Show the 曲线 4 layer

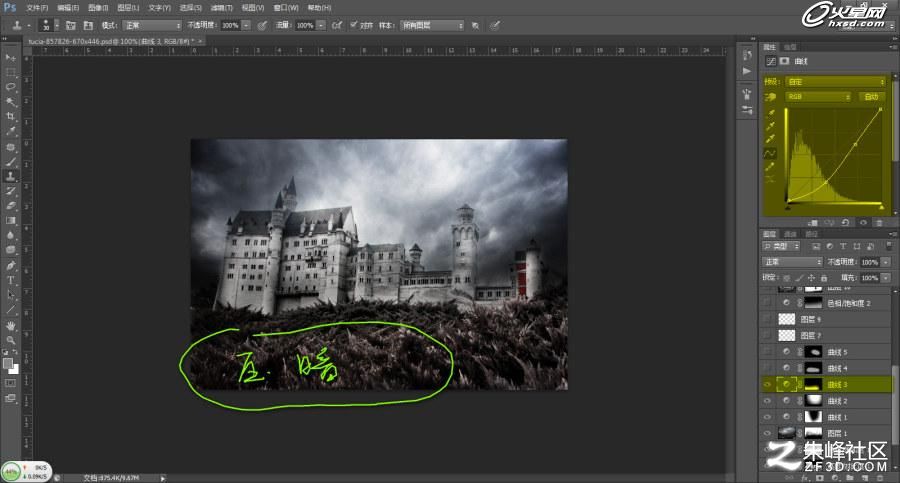(767, 368)
